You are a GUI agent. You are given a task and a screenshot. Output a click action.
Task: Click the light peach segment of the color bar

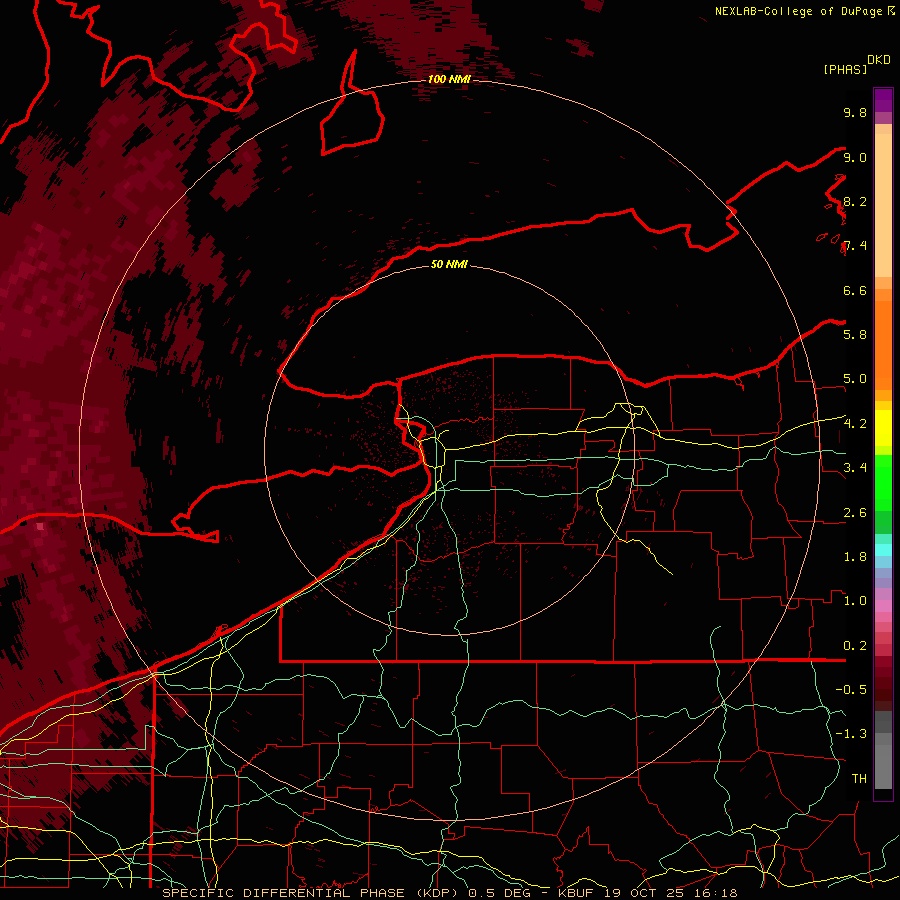pos(883,207)
